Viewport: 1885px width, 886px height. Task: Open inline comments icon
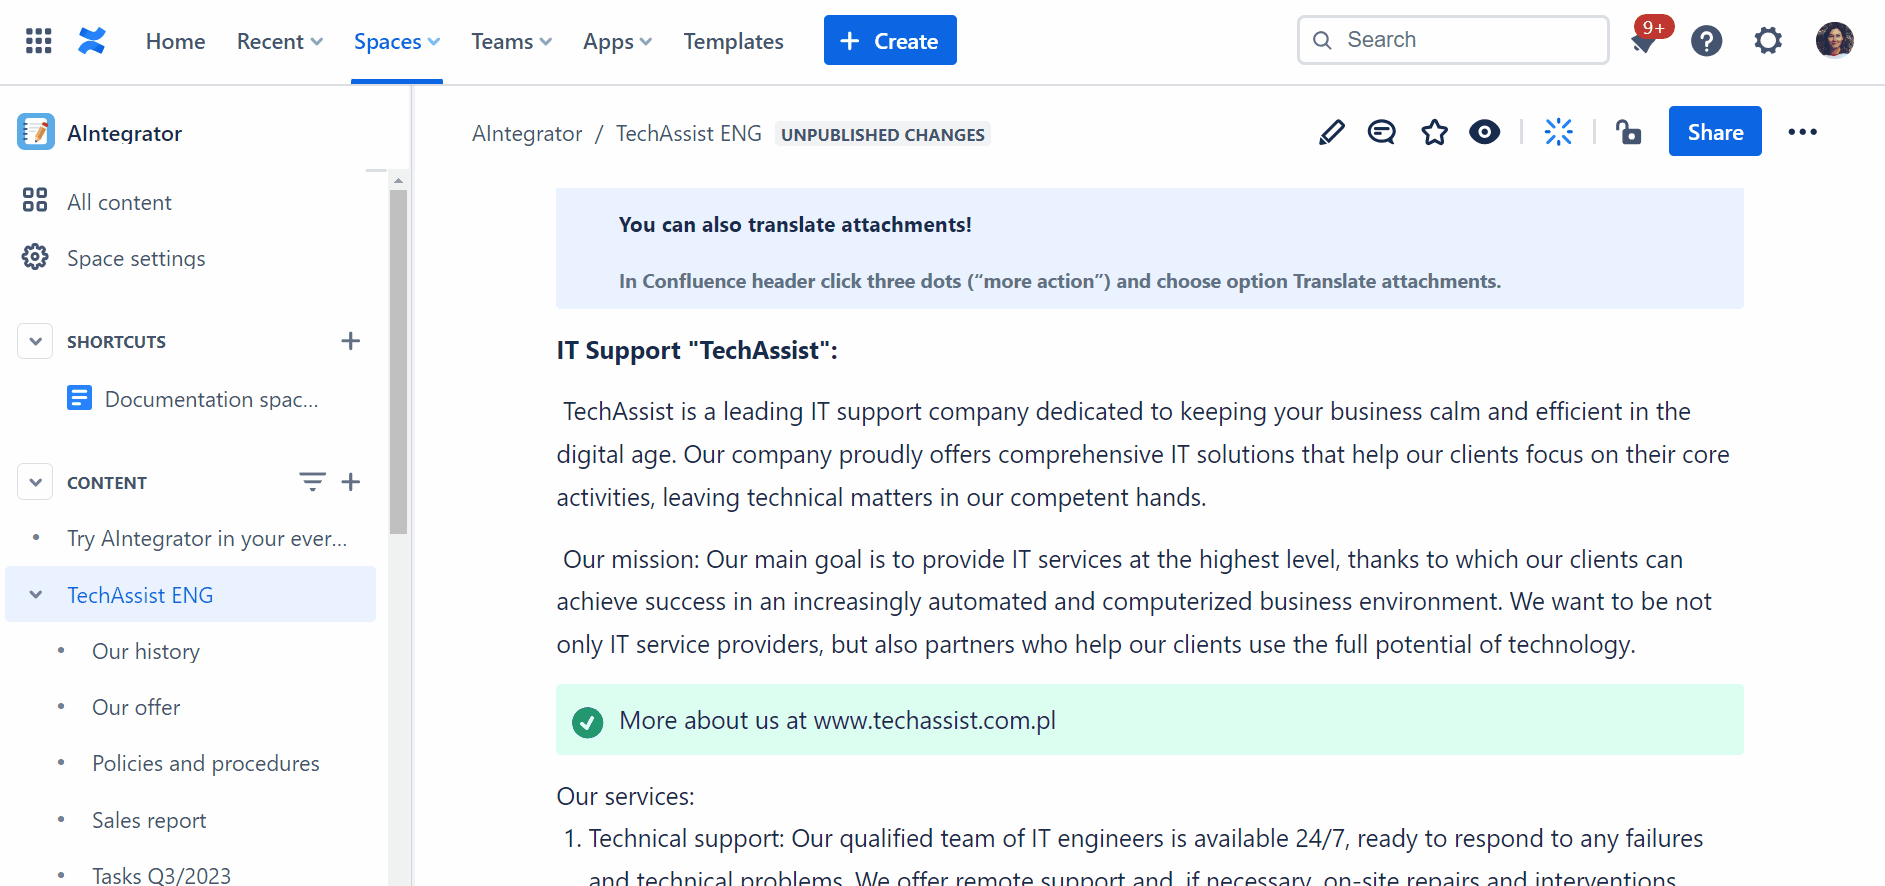[1382, 132]
